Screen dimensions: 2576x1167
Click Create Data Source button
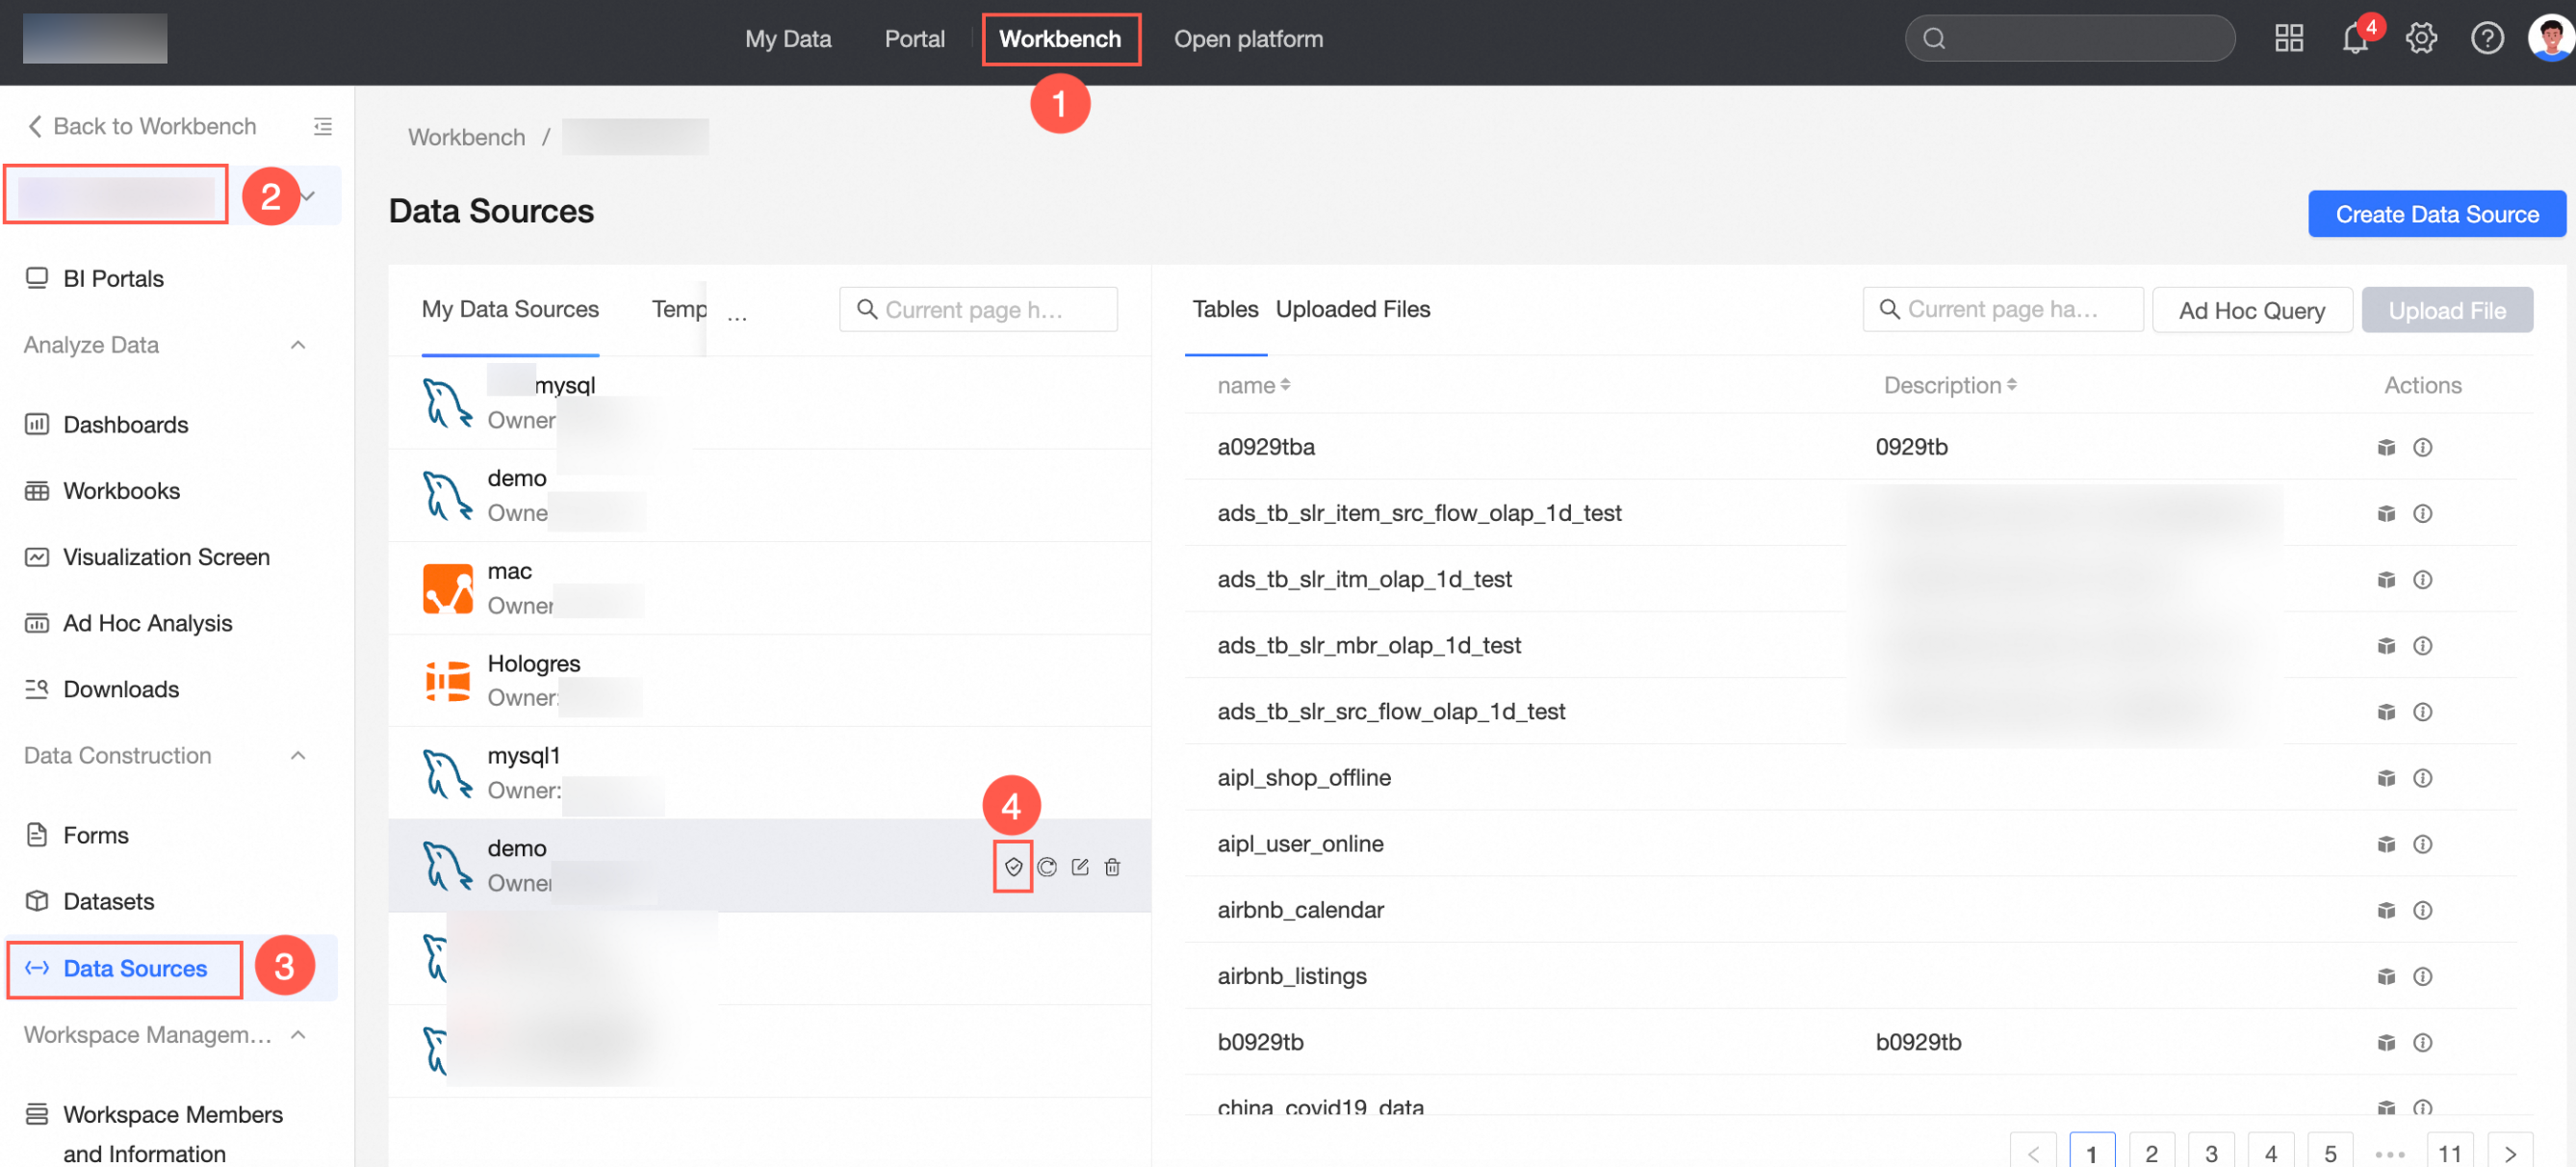(x=2436, y=214)
